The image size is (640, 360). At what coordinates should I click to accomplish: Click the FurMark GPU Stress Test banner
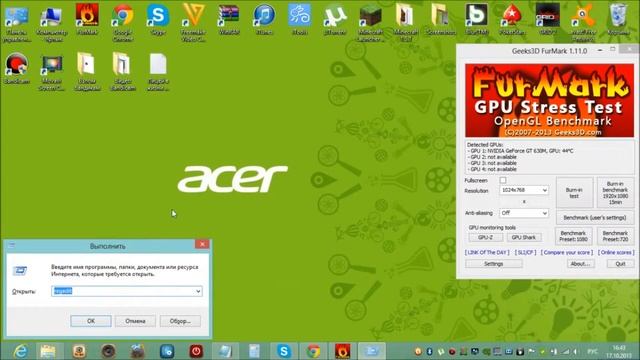click(x=549, y=100)
